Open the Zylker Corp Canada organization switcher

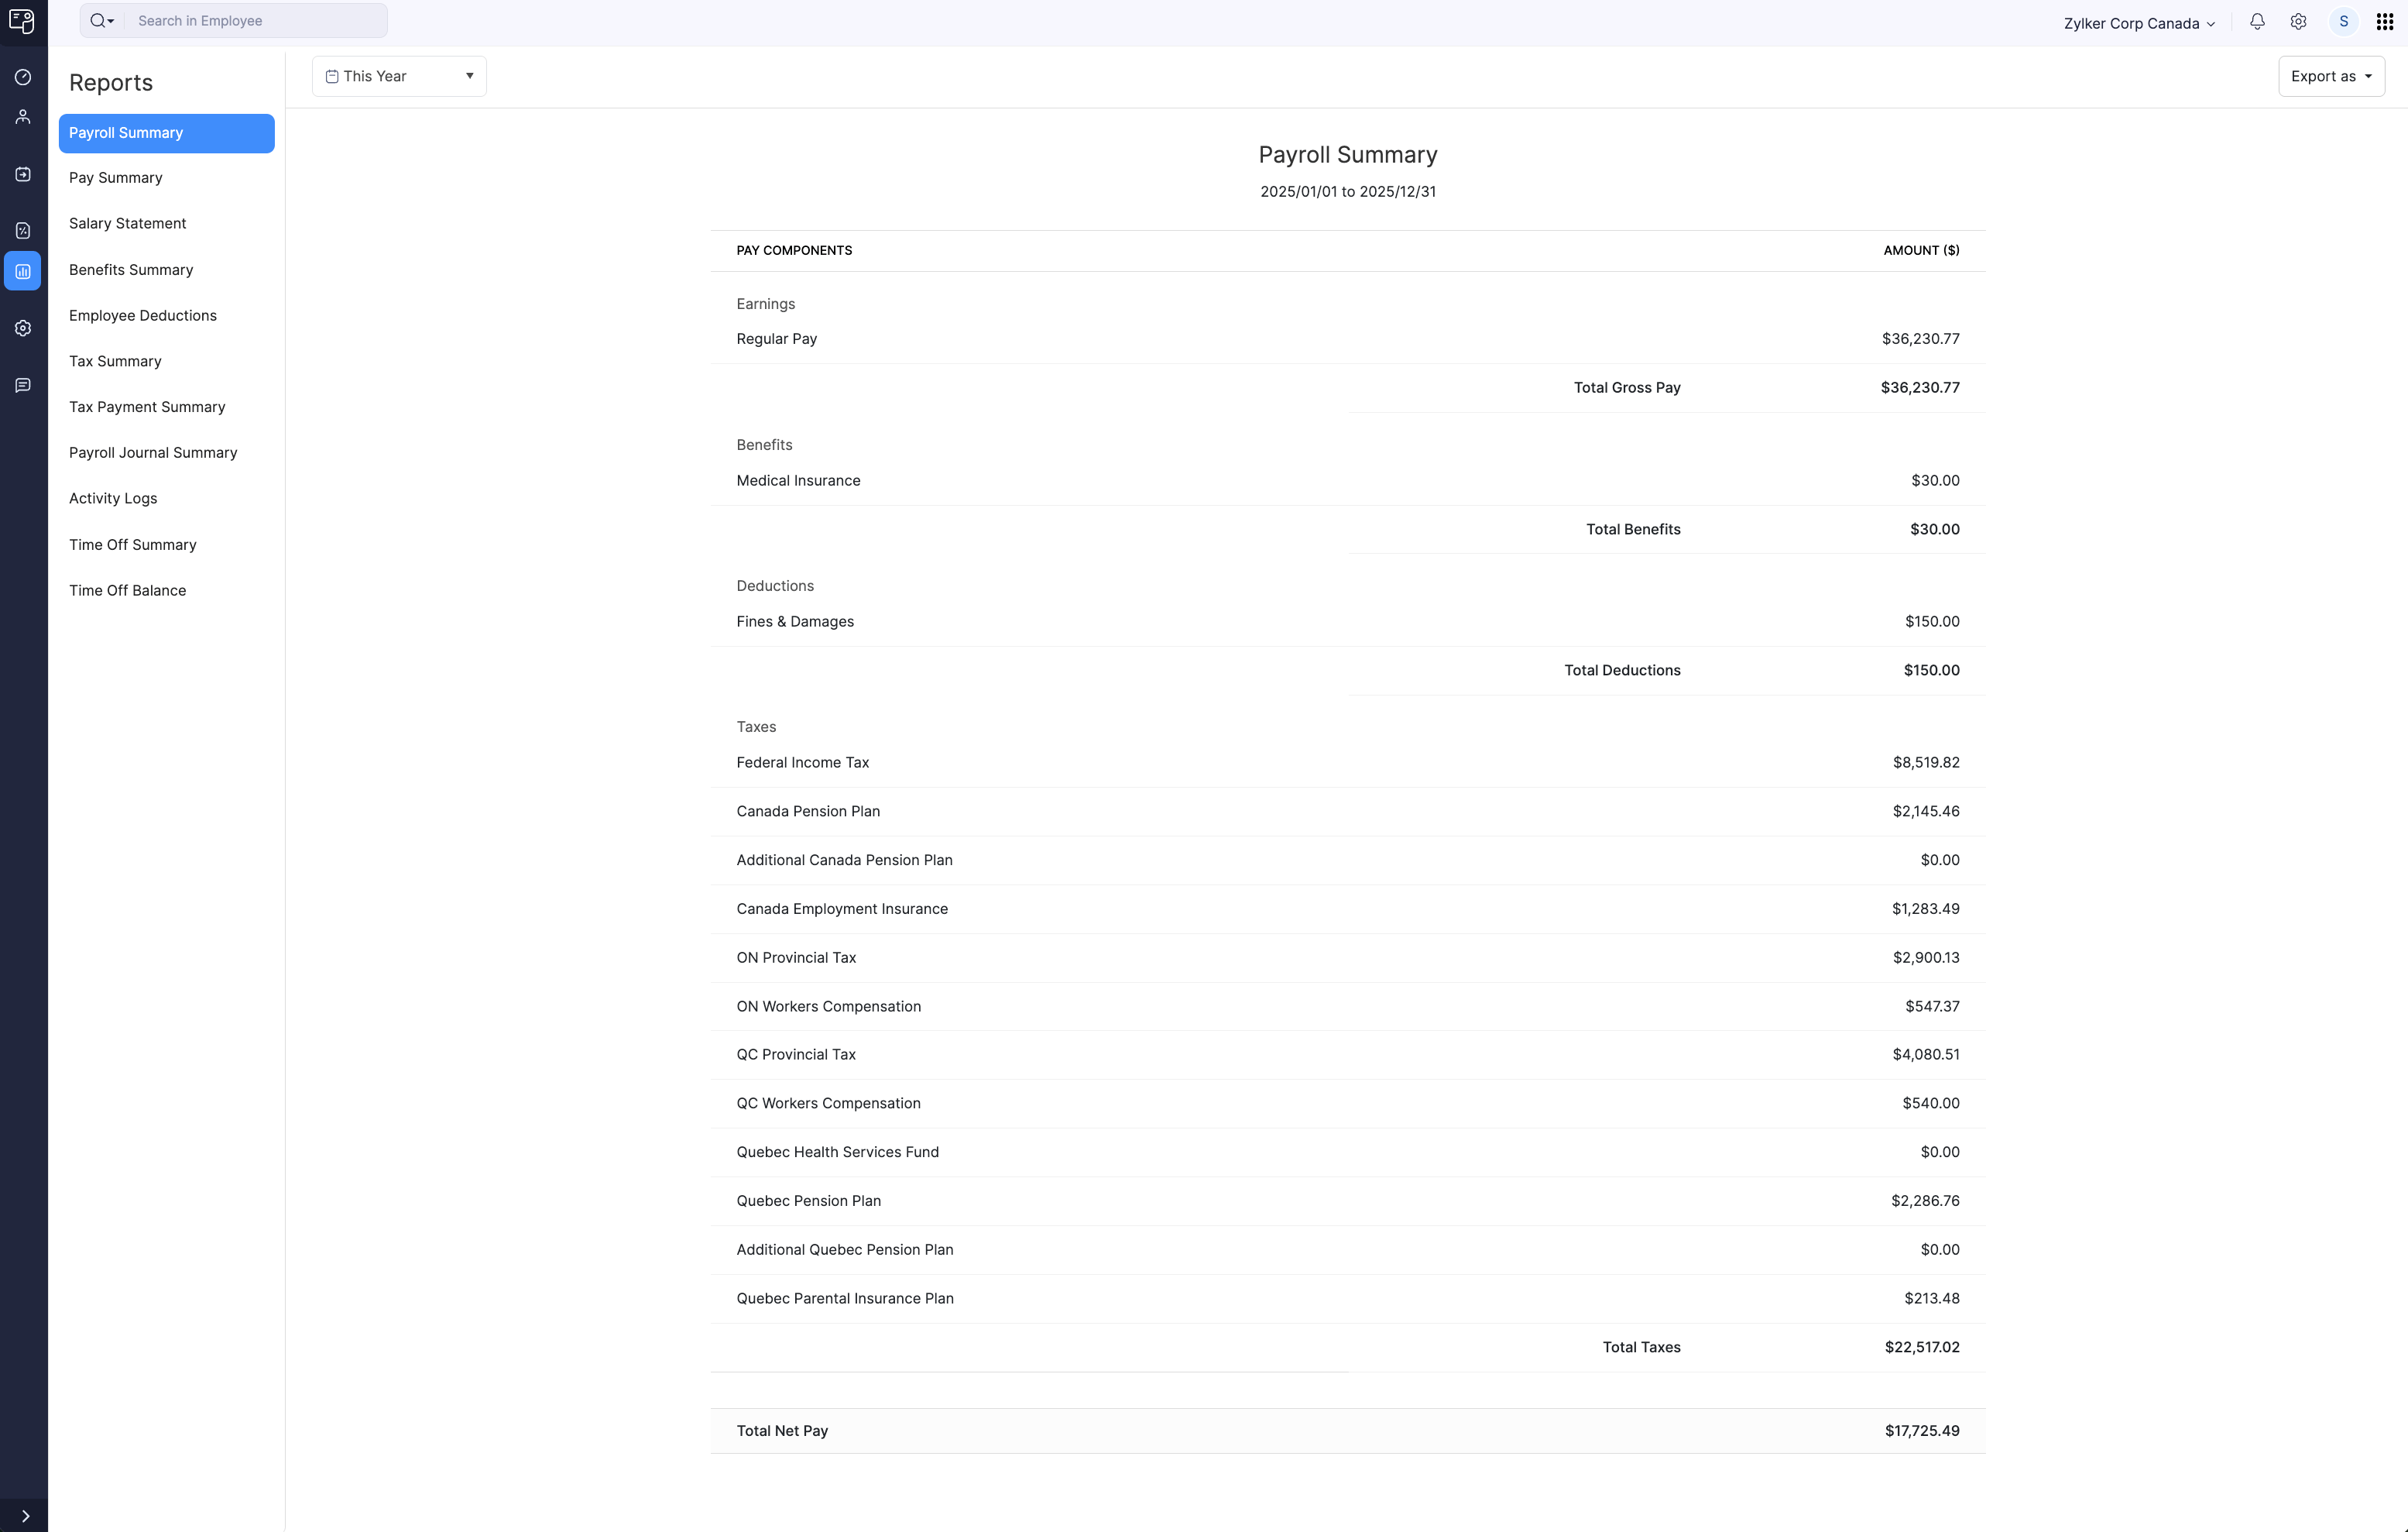point(2138,23)
